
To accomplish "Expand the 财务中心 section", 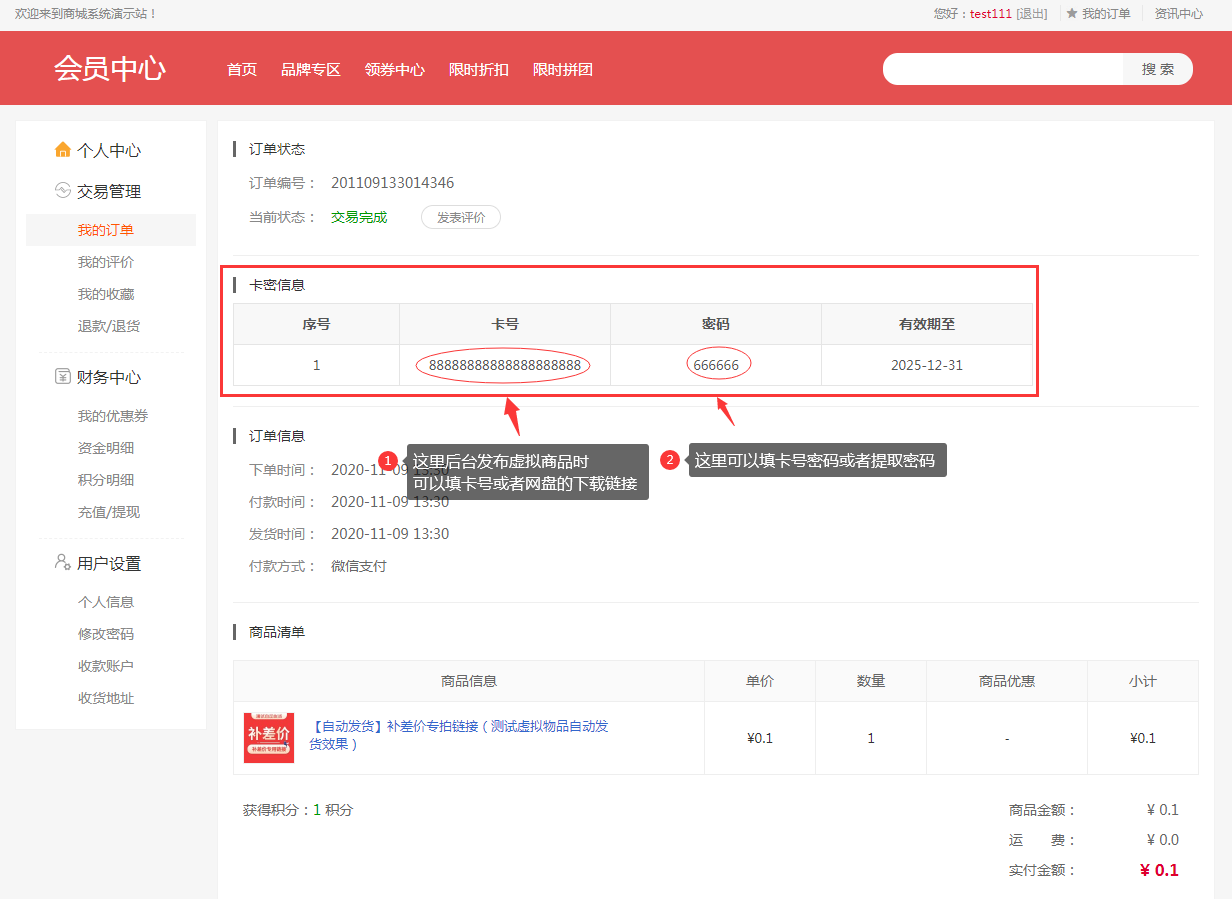I will 109,377.
